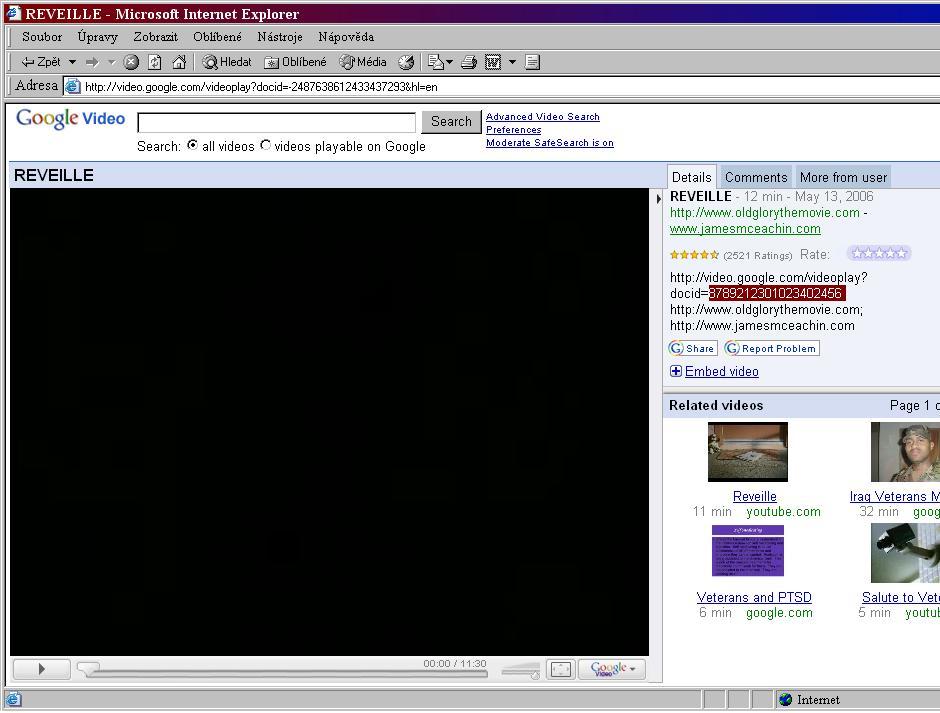
Task: Open the History toolbar icon
Action: [x=406, y=62]
